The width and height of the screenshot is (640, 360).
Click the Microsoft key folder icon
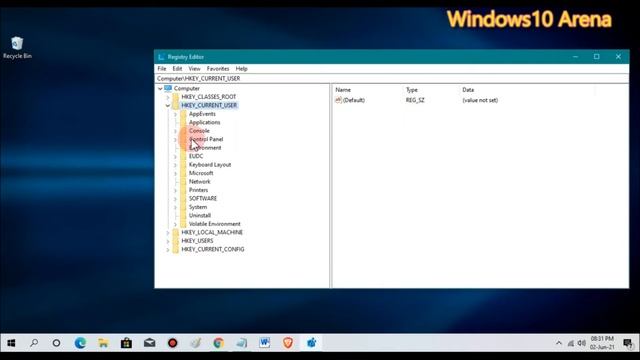click(183, 173)
